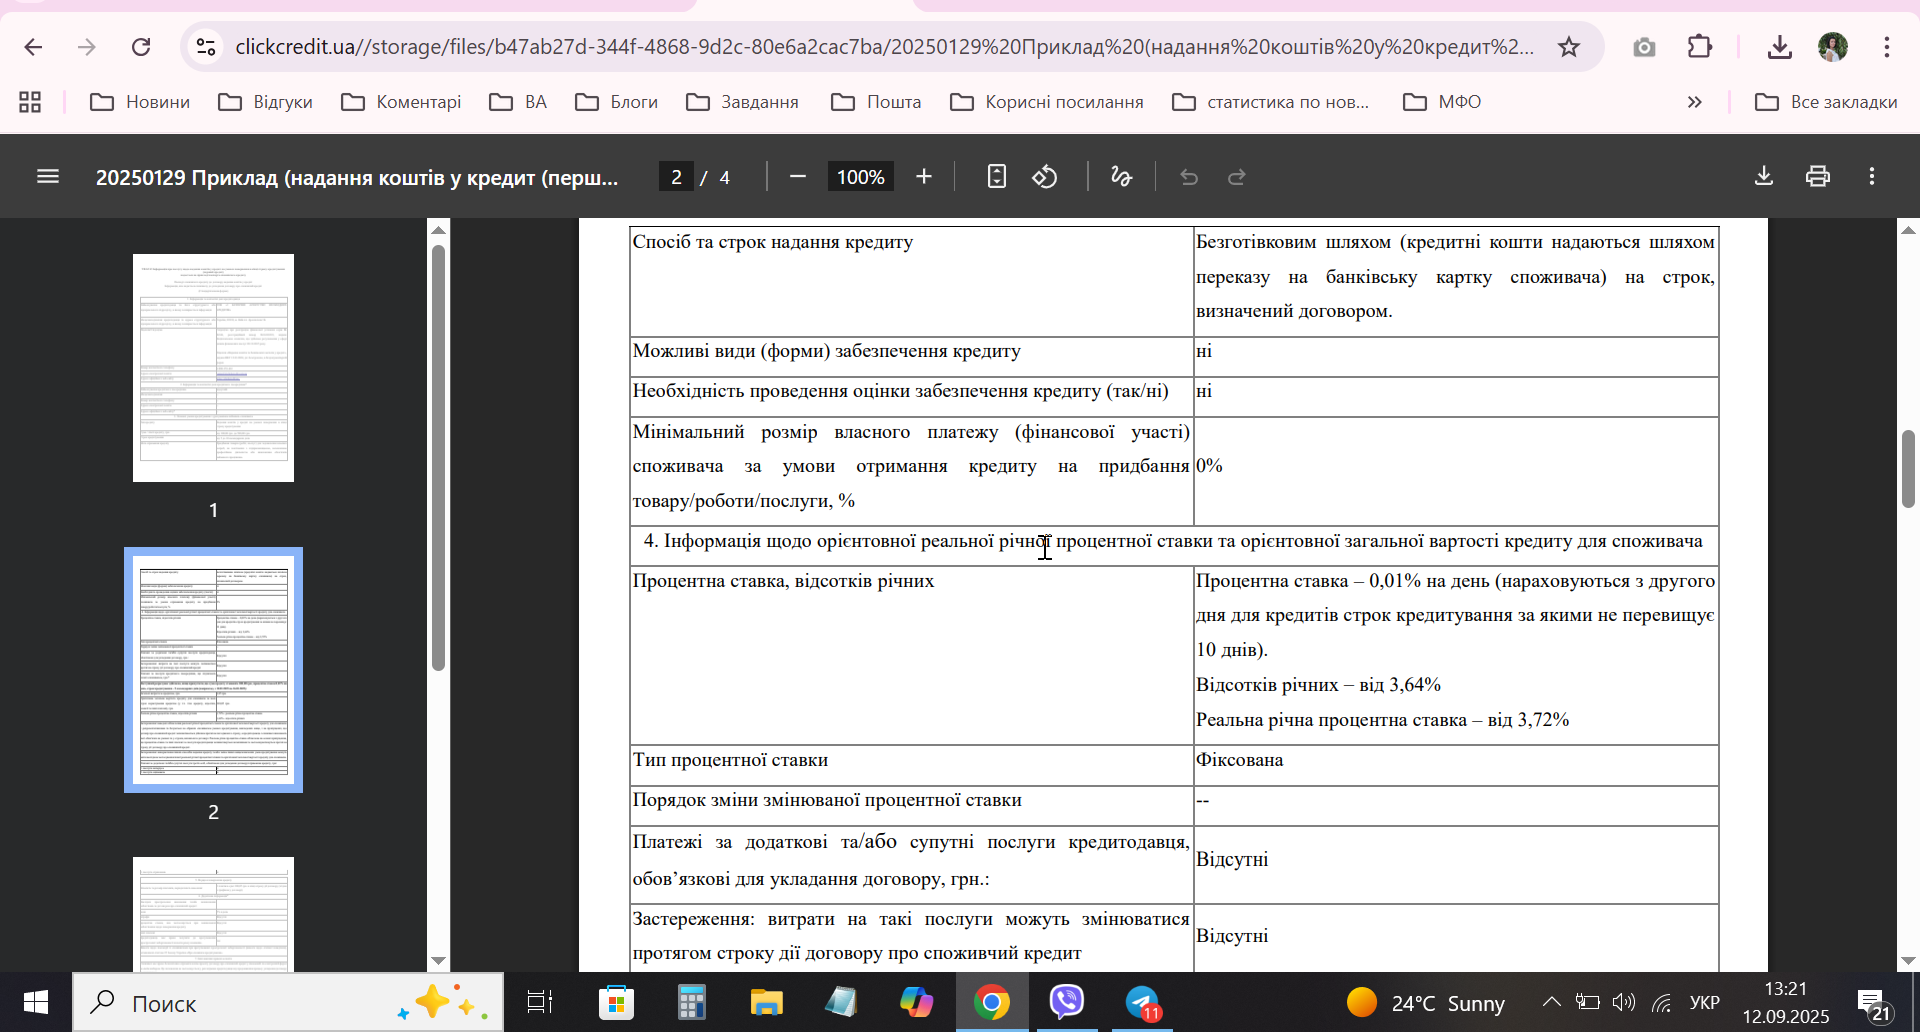The image size is (1920, 1032).
Task: Click the fit to page icon
Action: 996,177
